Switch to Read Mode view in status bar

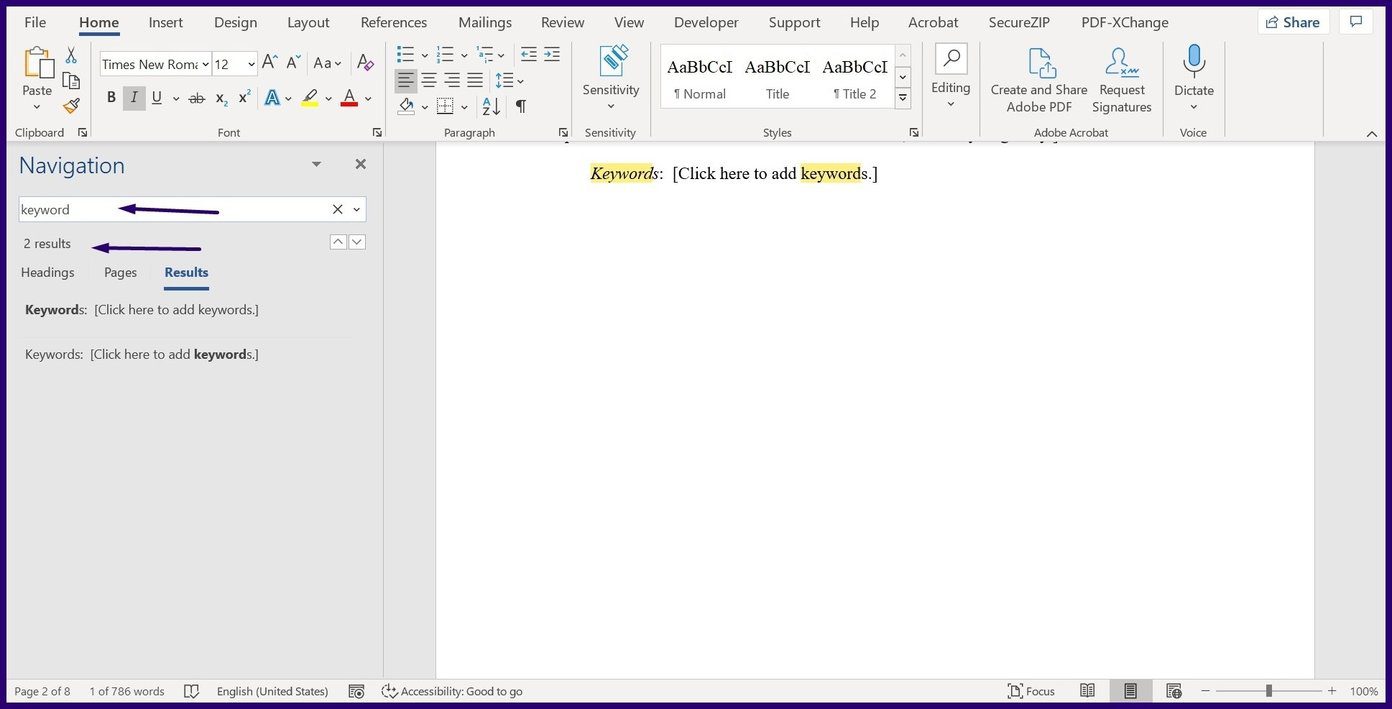coord(1088,691)
